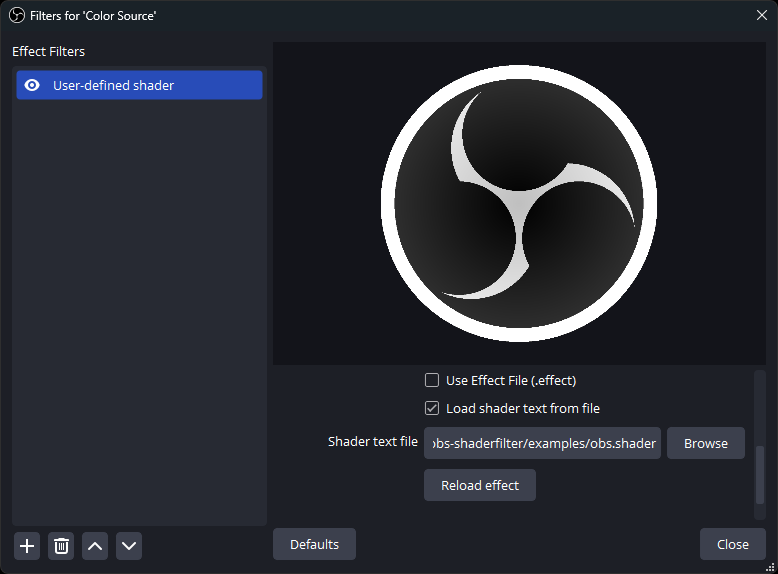Click the properties panel vertical scrollbar
The height and width of the screenshot is (574, 778).
pyautogui.click(x=760, y=475)
